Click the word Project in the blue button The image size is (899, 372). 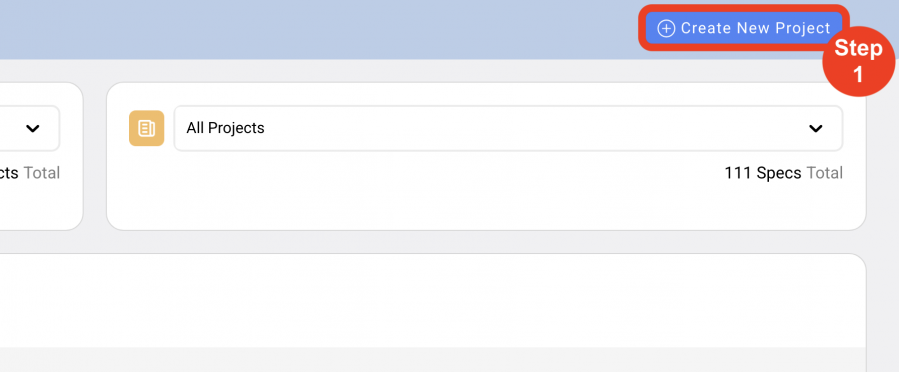(802, 29)
